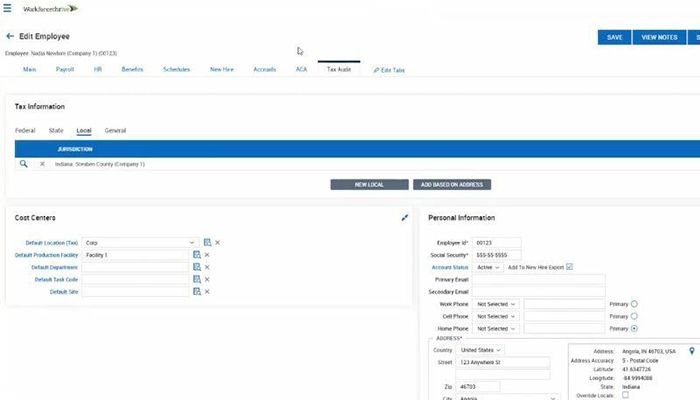Remove the Indiana Steuben County jurisdiction with X
Screen dimensions: 700x400
pos(42,164)
